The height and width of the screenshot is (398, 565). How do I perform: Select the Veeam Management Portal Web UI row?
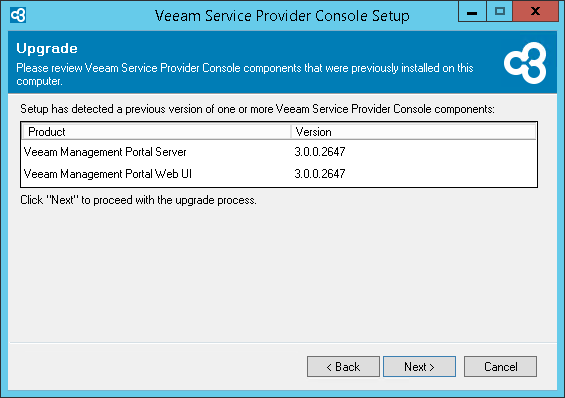pos(279,174)
